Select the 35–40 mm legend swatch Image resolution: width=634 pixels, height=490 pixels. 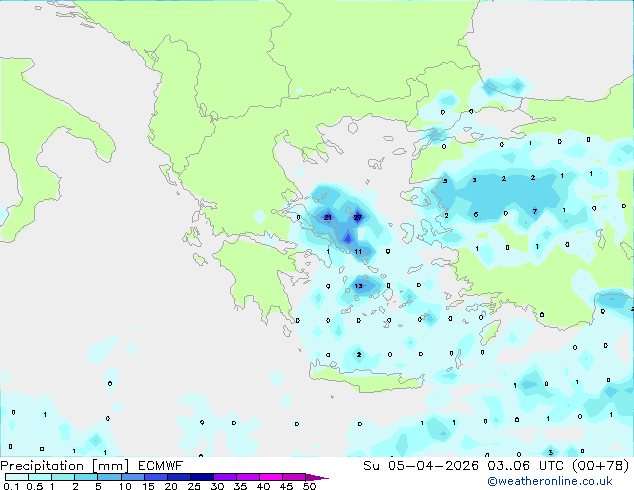(247, 477)
